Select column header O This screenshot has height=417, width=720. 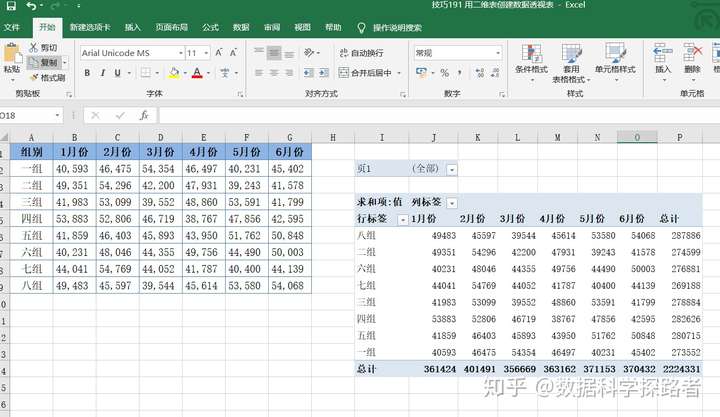637,137
